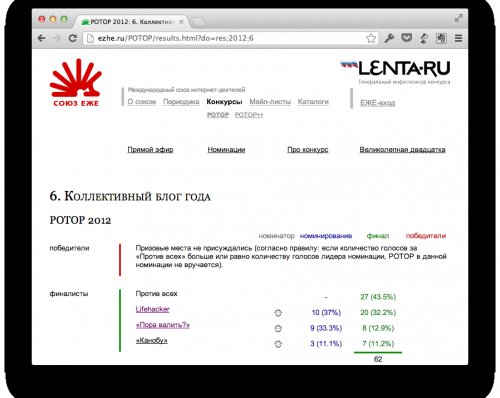
Task: Click the Союз ЕЖЕ hedgehog logo
Action: (76, 83)
